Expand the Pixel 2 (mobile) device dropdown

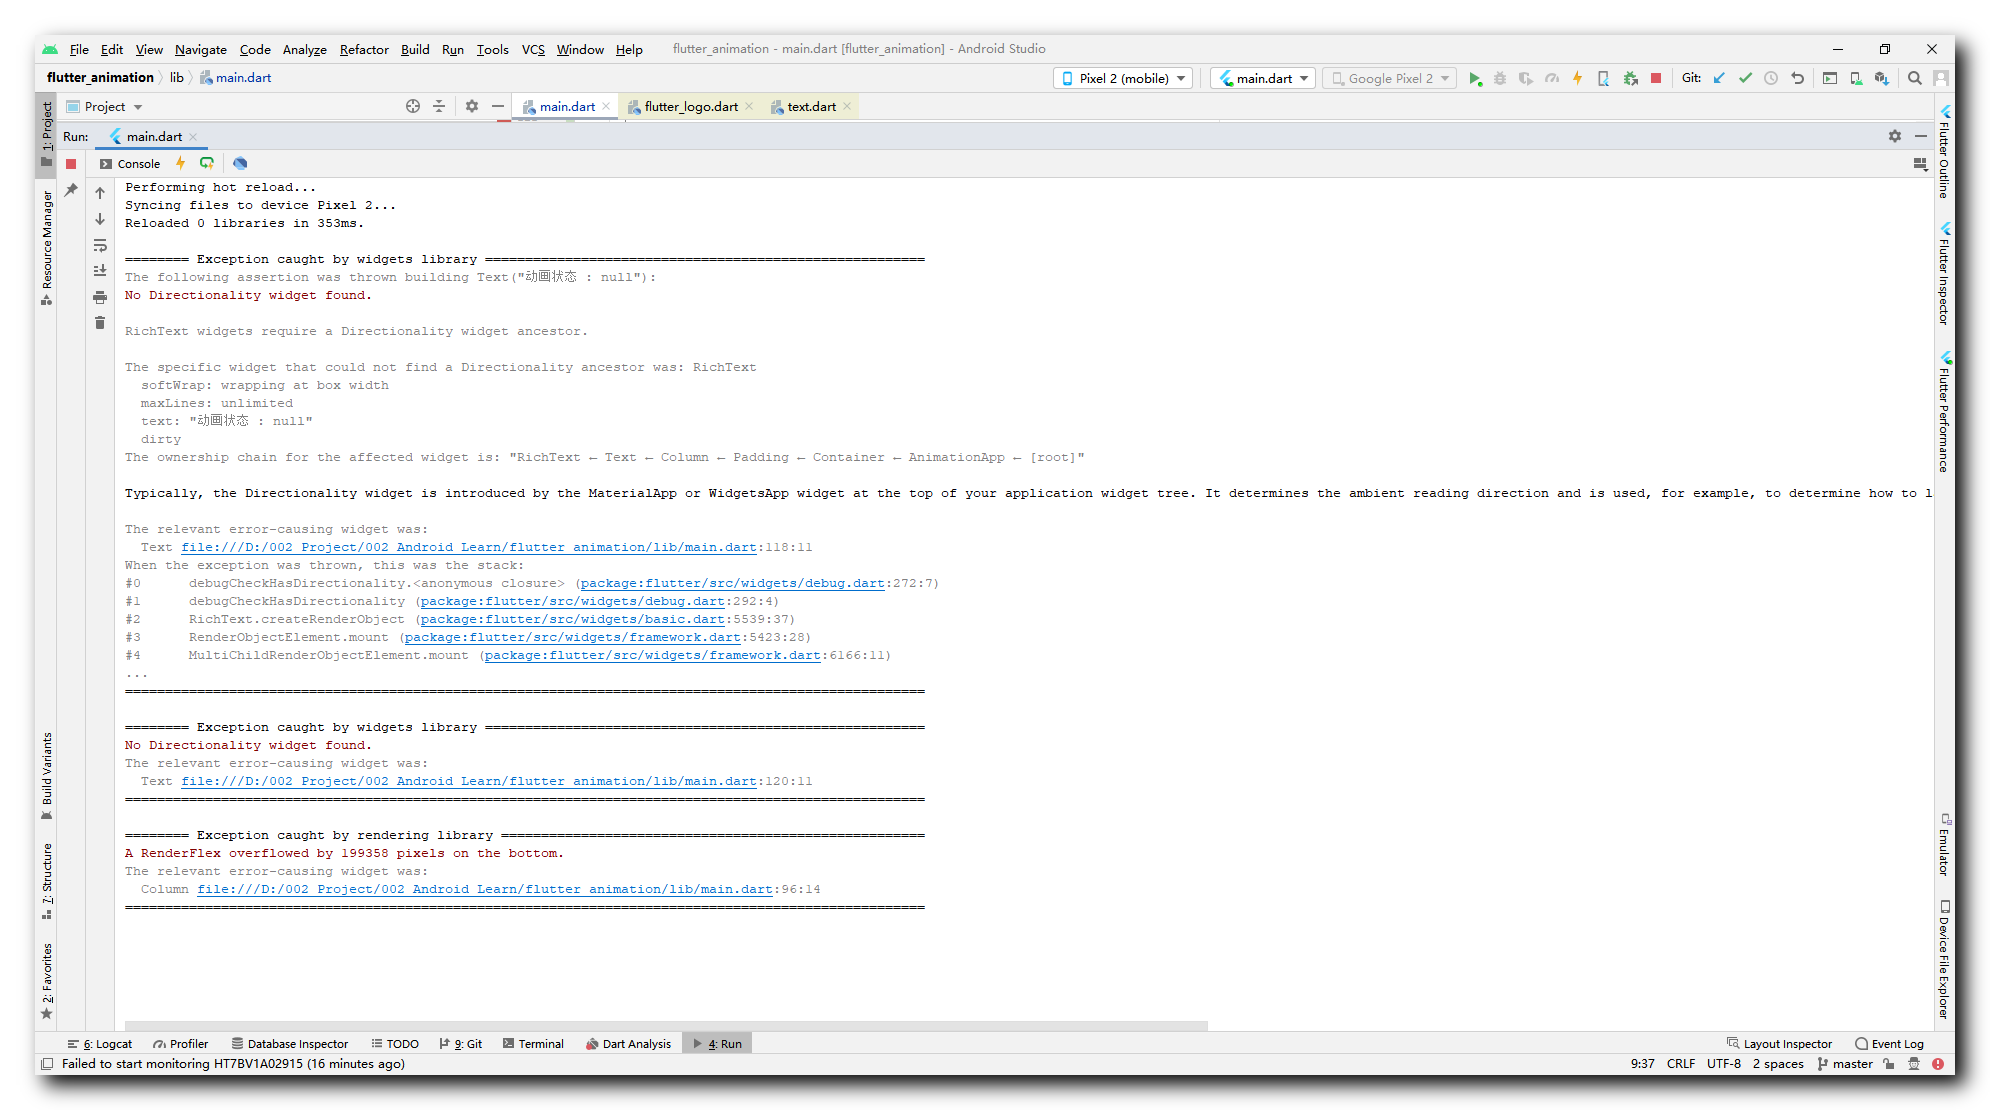point(1122,78)
